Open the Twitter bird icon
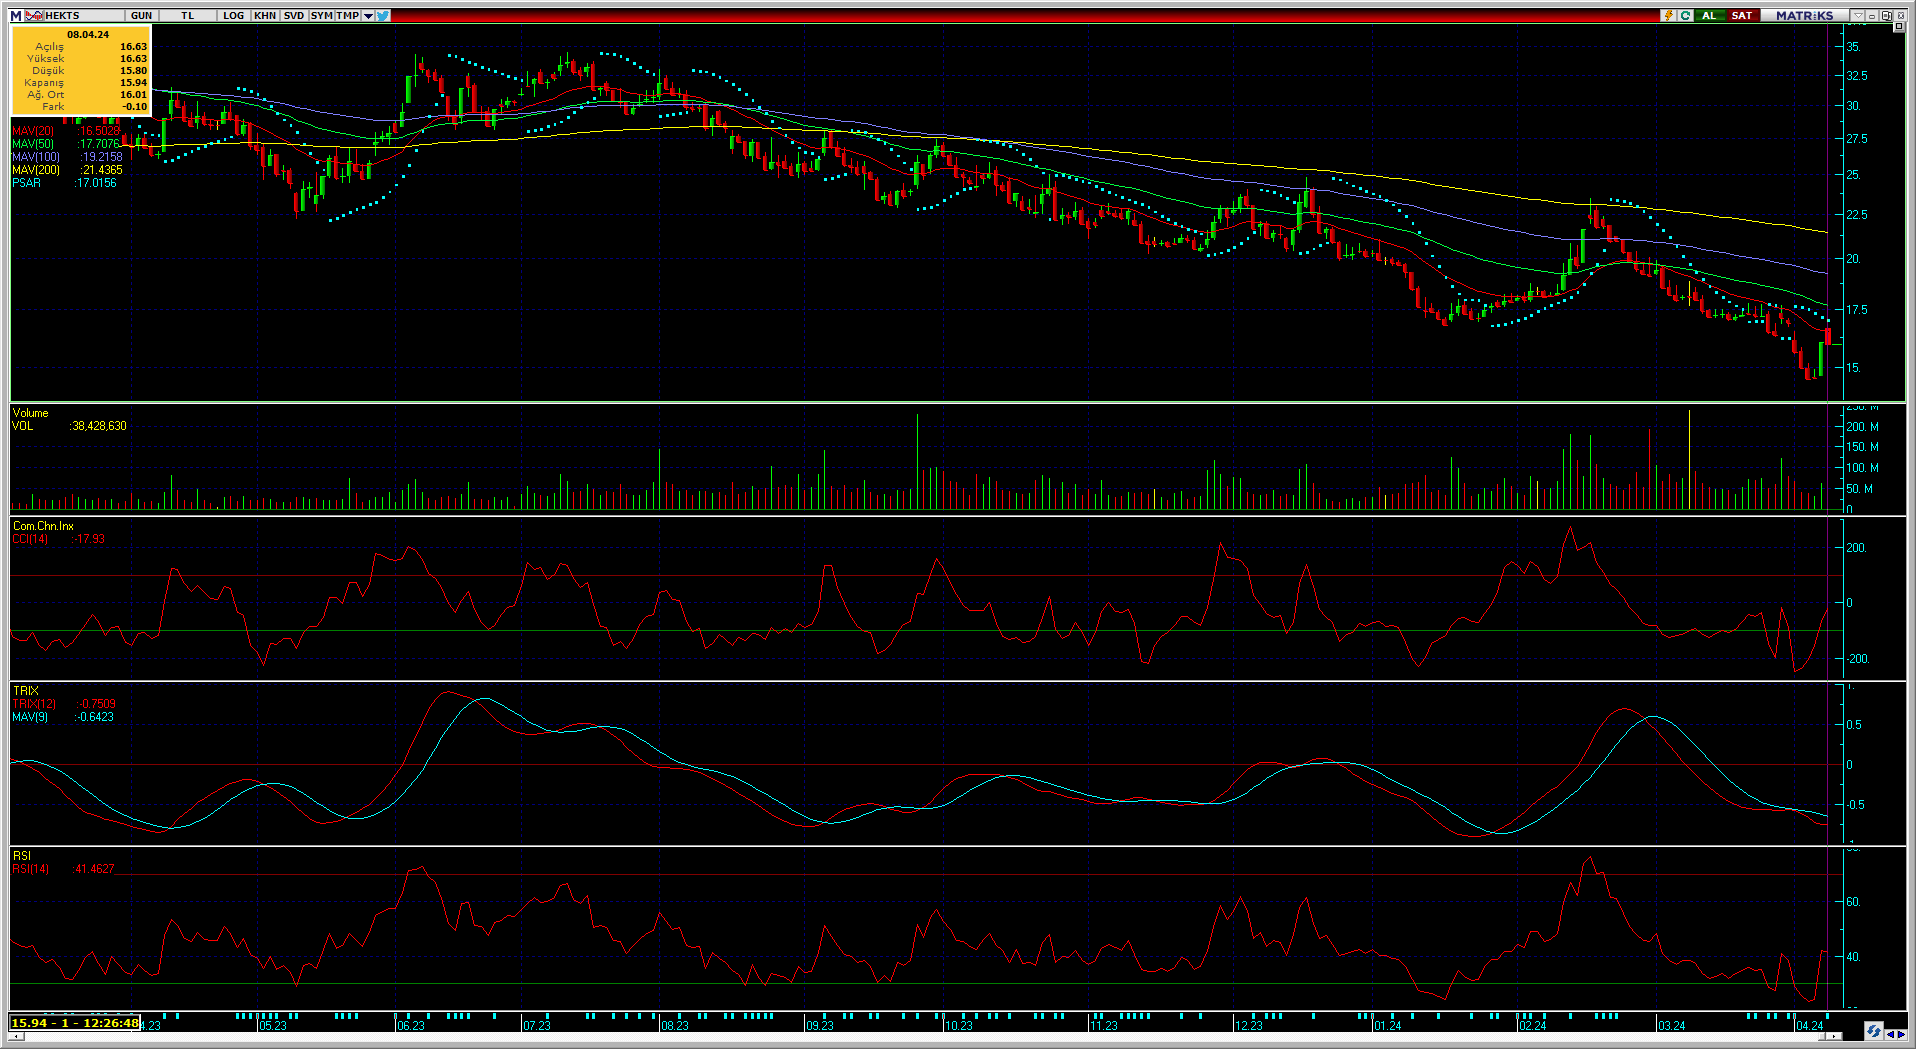 click(x=383, y=15)
